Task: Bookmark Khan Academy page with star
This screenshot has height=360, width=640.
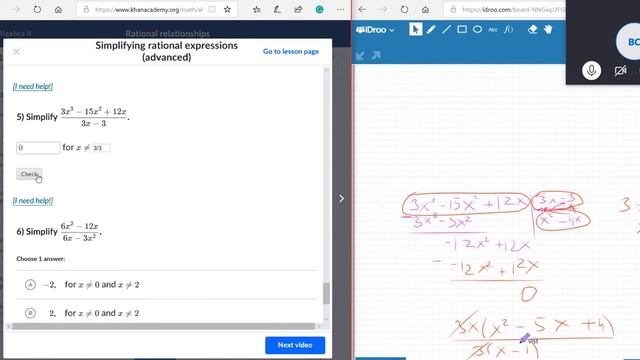Action: (227, 9)
